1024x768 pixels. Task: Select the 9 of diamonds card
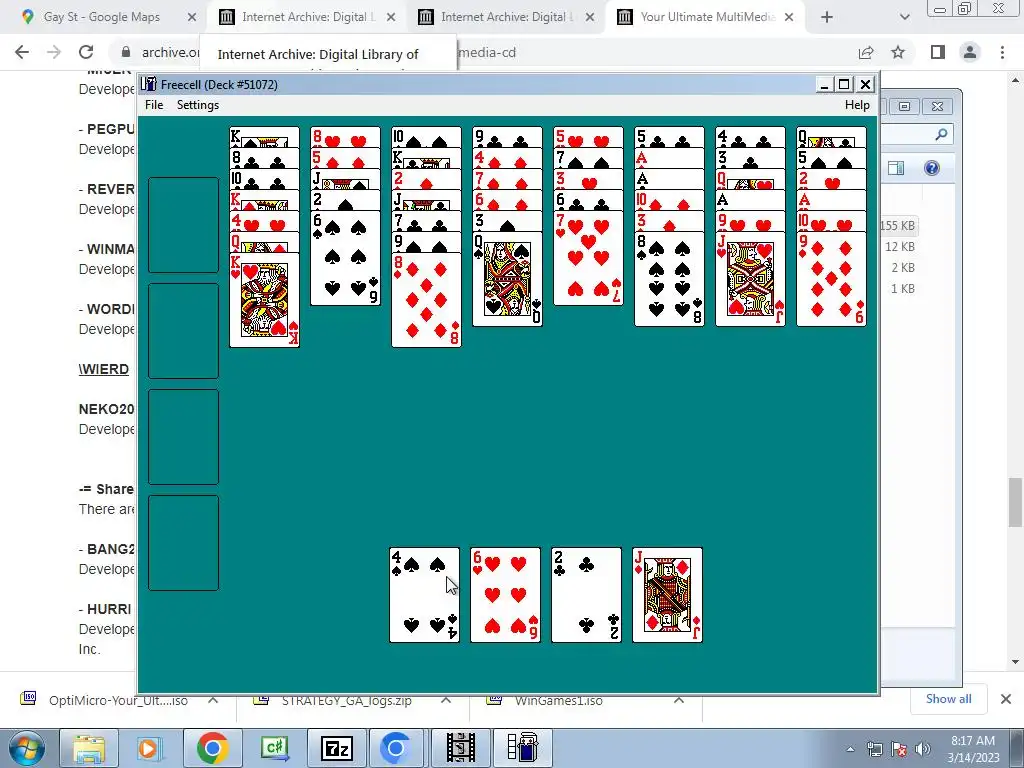(831, 279)
